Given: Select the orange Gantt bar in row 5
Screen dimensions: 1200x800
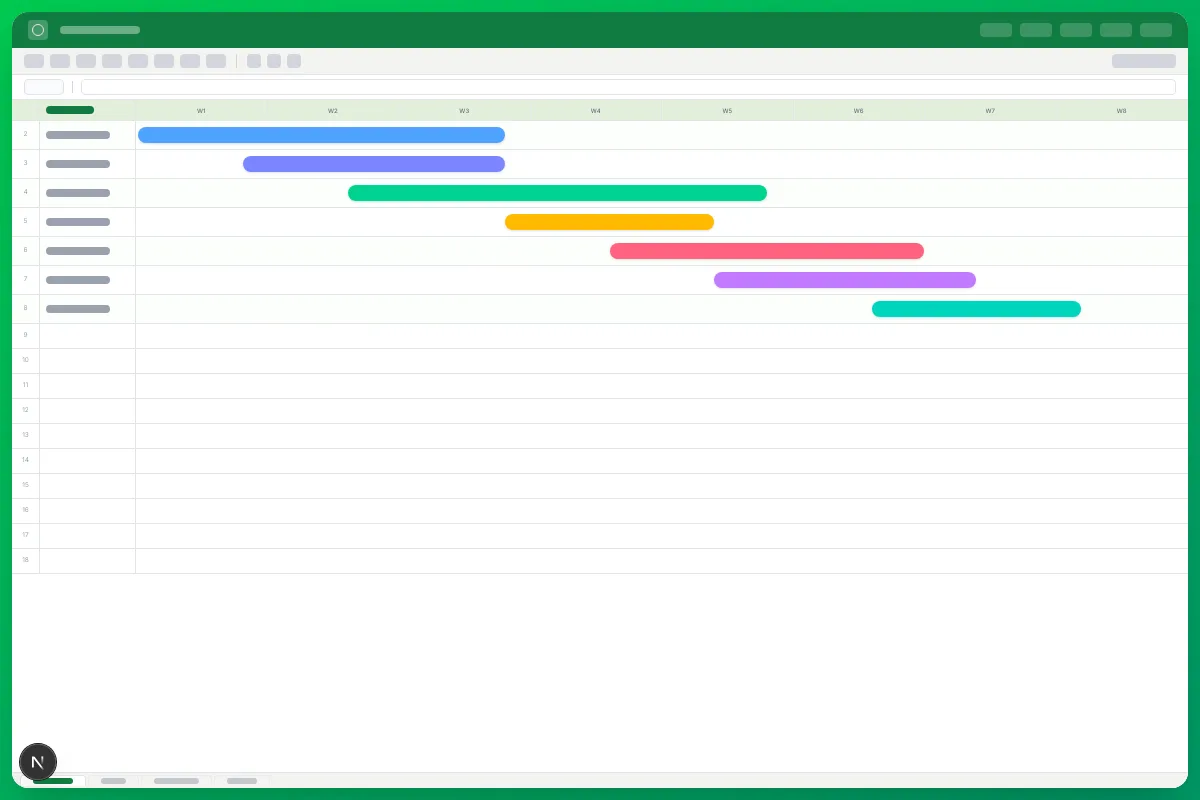Looking at the screenshot, I should click(609, 222).
